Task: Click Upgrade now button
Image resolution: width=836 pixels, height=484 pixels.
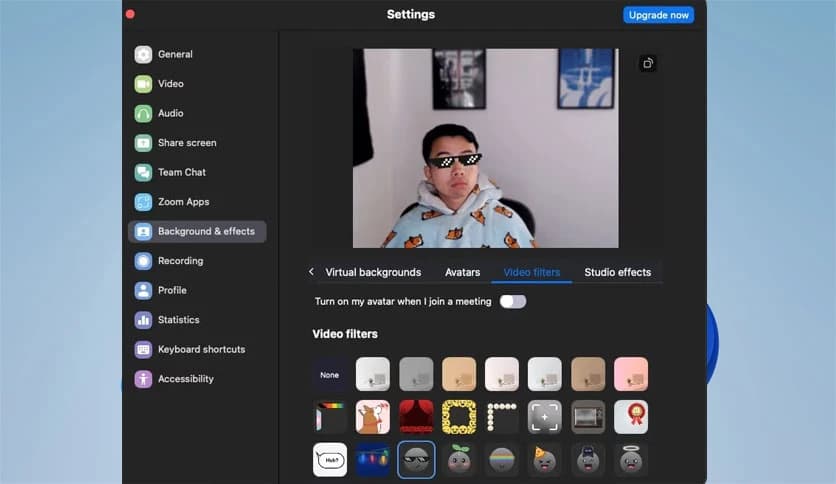Action: (658, 15)
